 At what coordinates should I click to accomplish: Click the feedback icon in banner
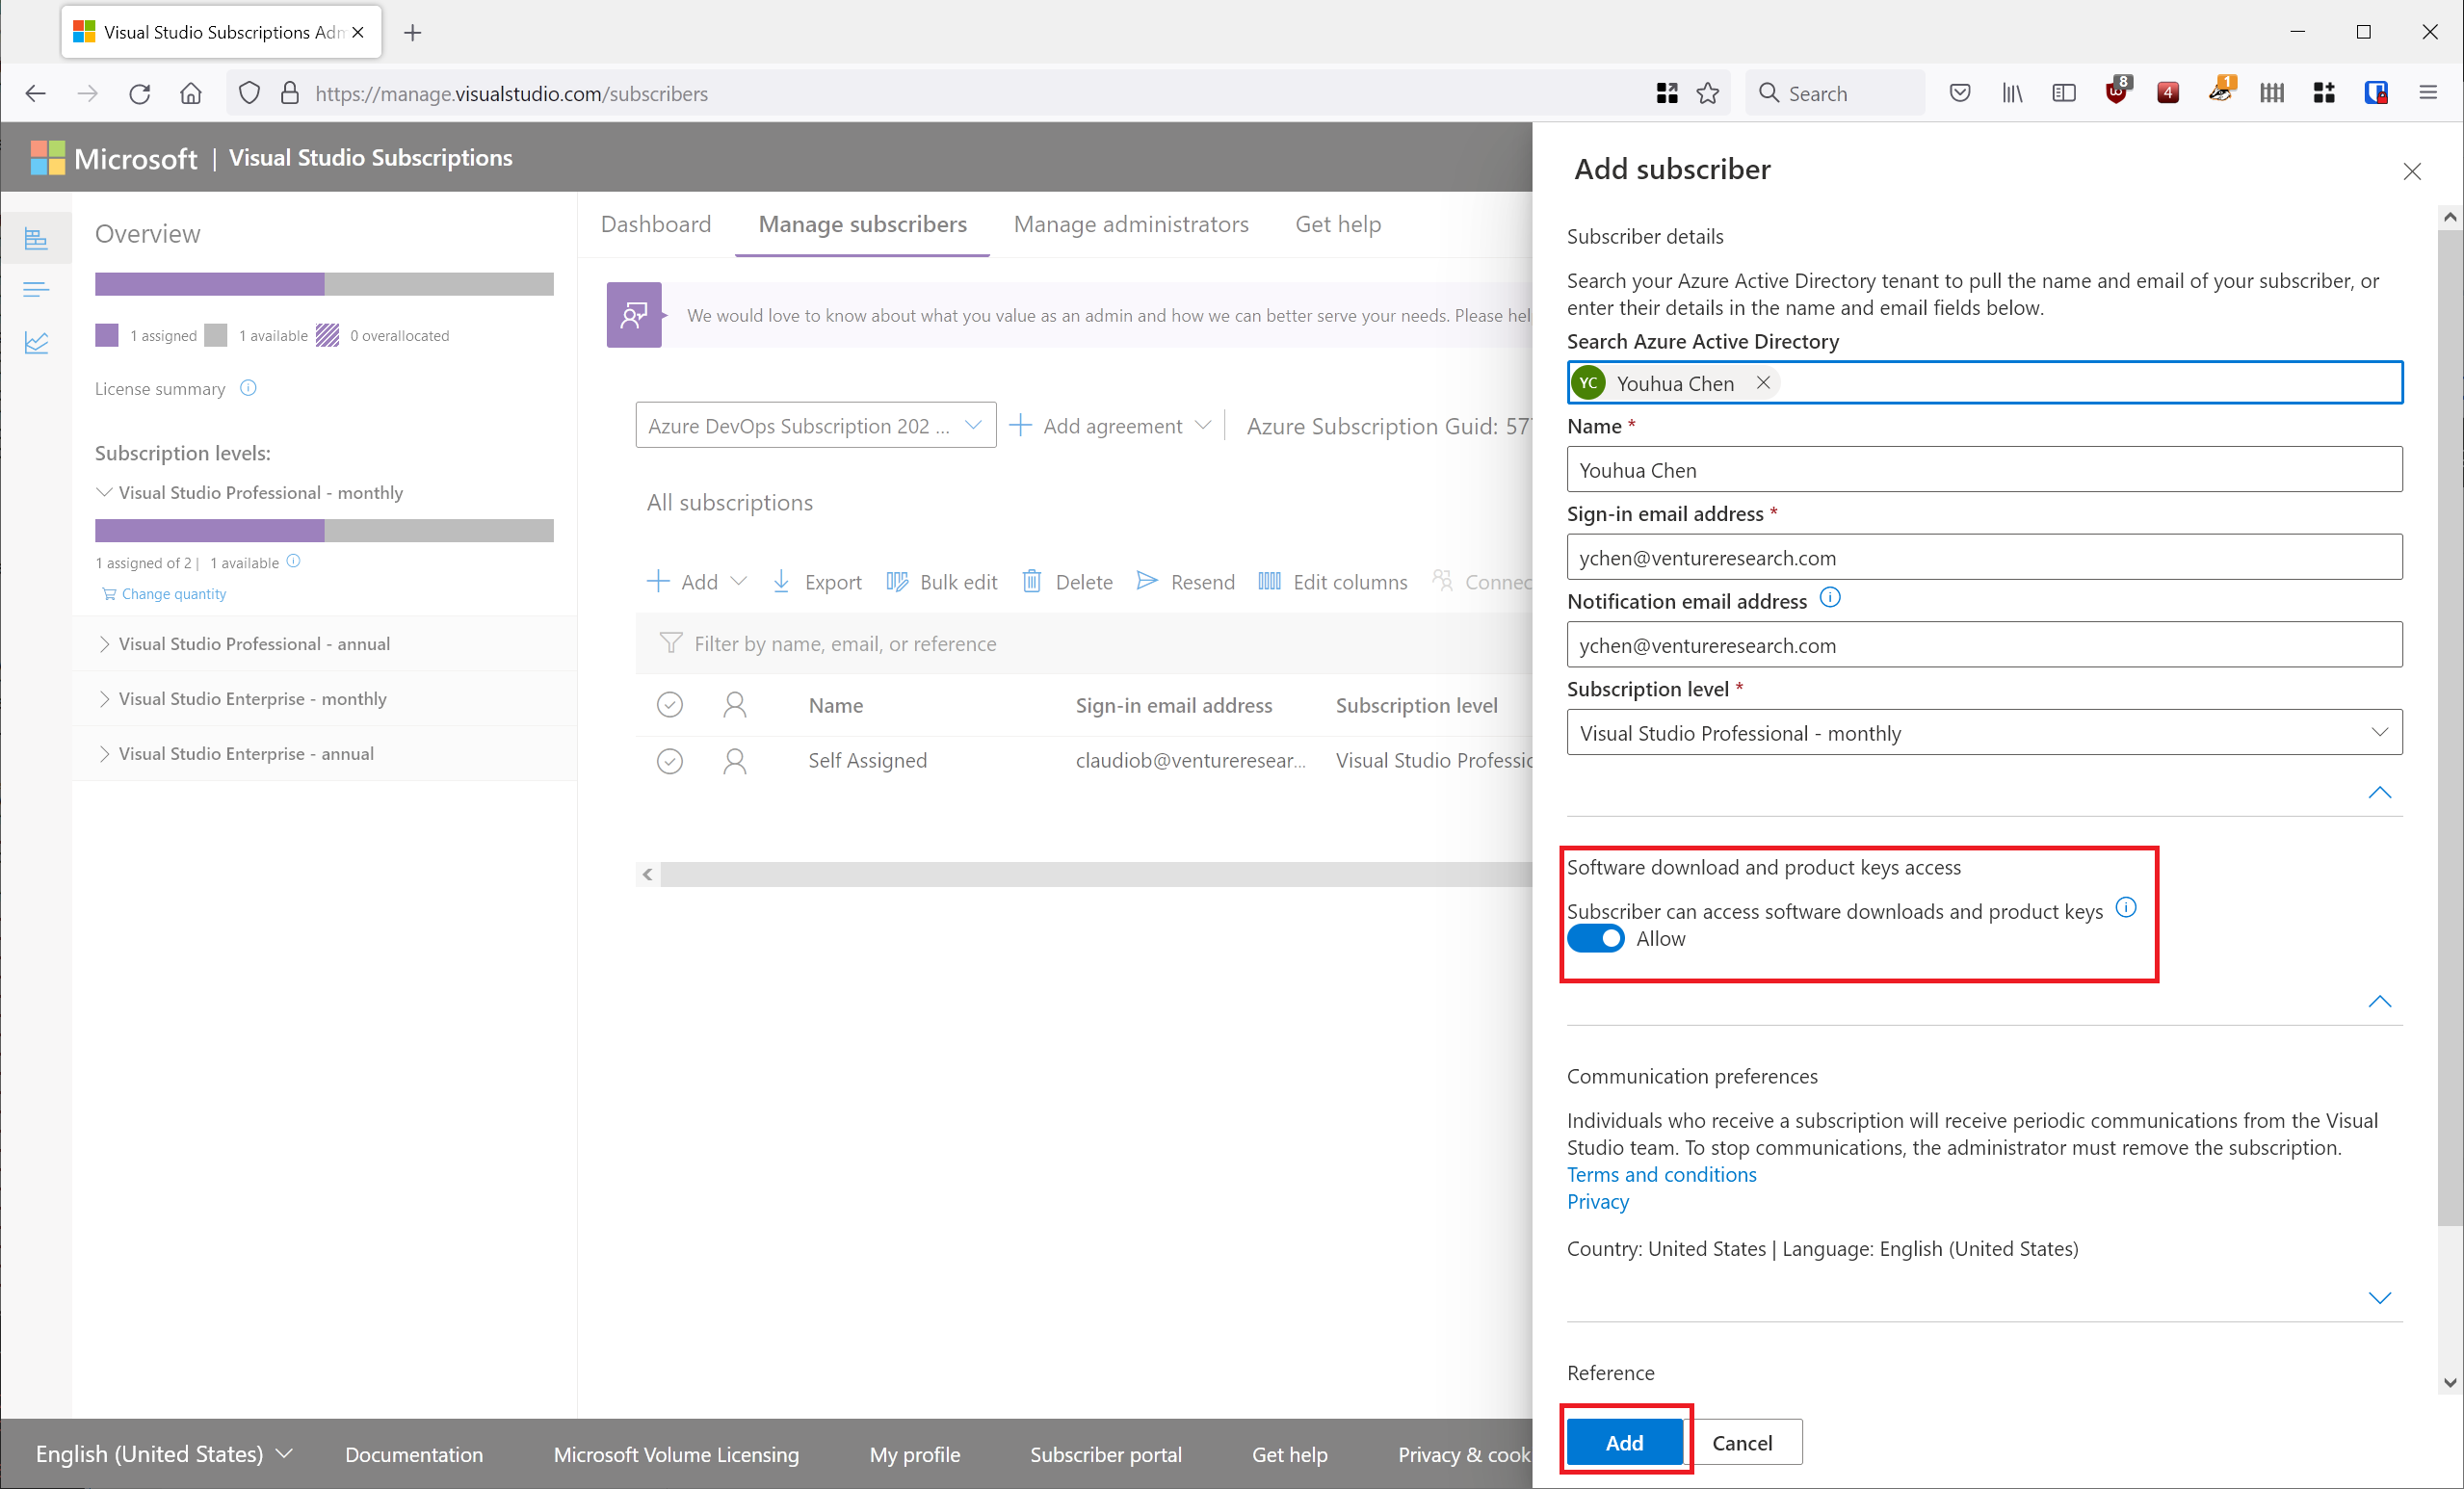point(634,315)
